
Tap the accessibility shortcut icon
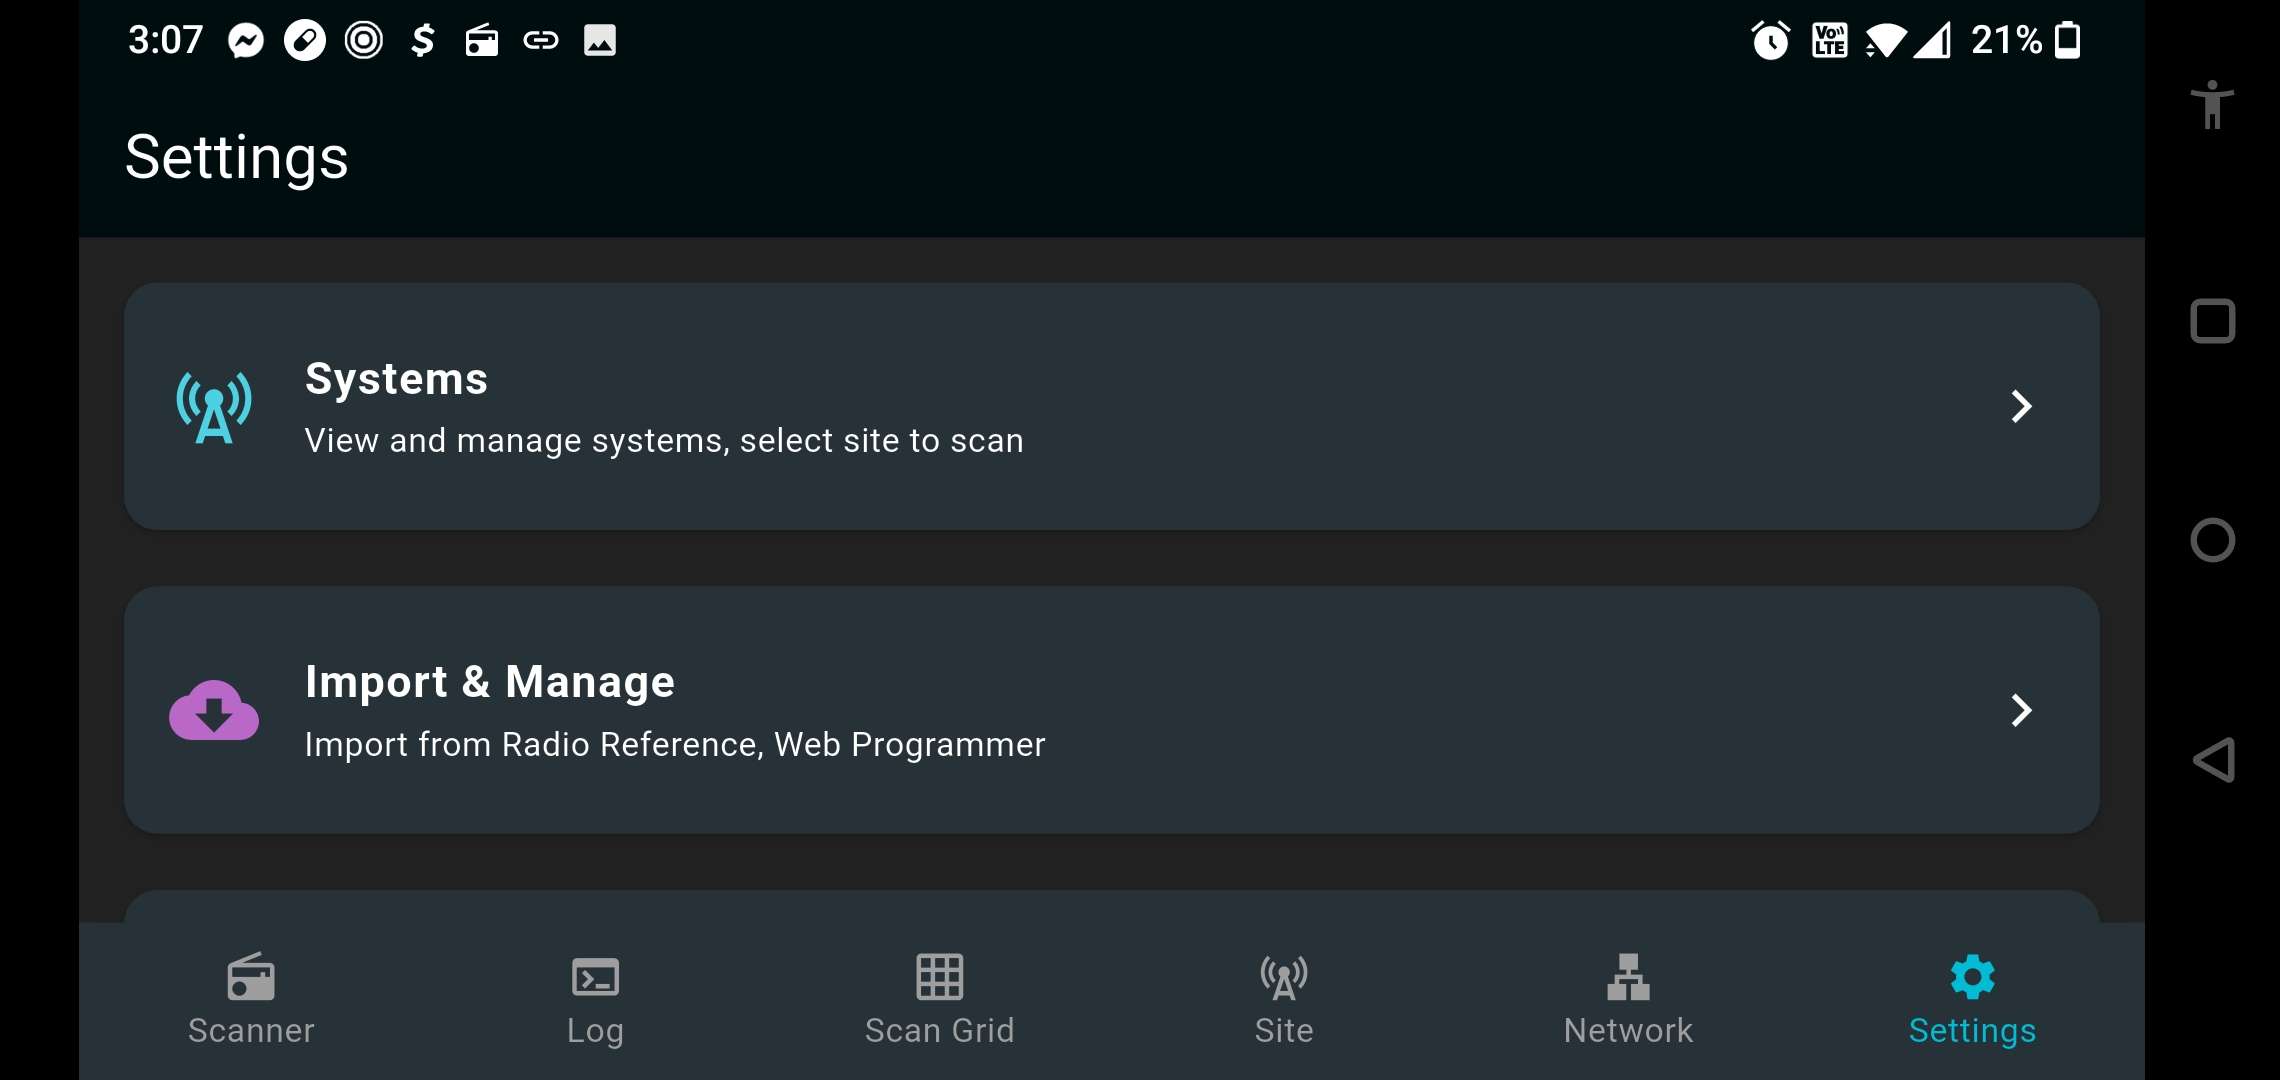[2212, 105]
